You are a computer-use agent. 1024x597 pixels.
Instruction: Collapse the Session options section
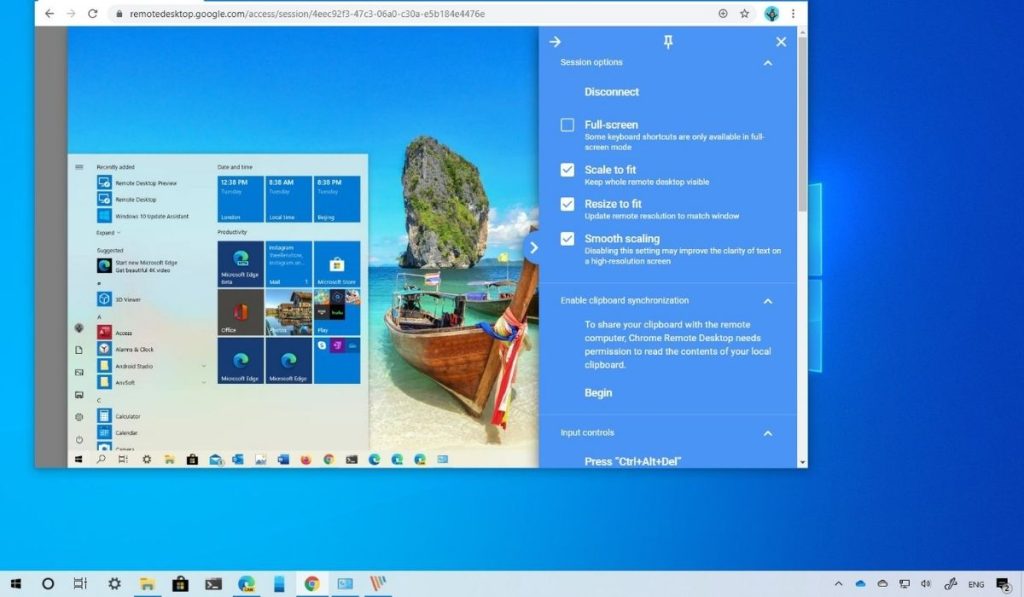(768, 63)
